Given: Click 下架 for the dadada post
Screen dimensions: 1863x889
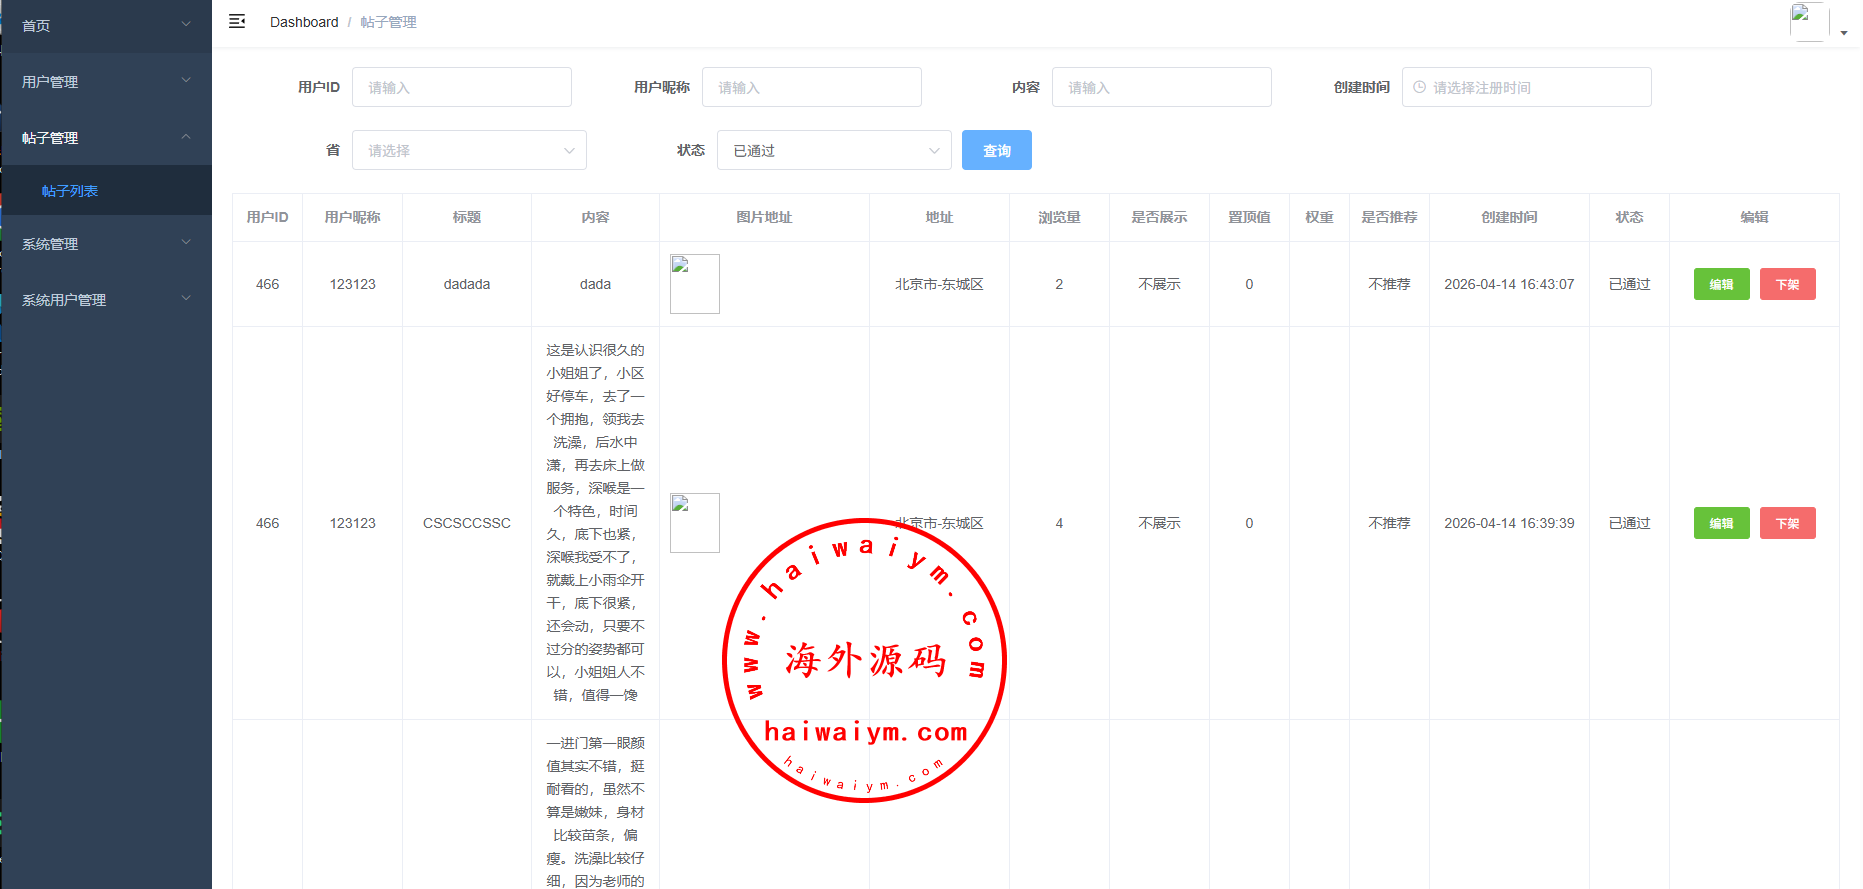Looking at the screenshot, I should click(1787, 284).
